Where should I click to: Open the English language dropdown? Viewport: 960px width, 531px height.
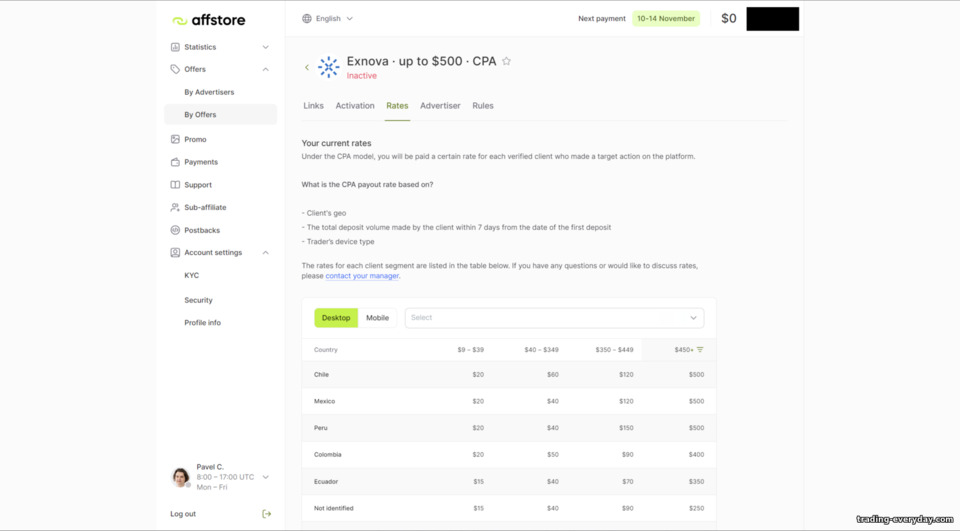pos(328,18)
